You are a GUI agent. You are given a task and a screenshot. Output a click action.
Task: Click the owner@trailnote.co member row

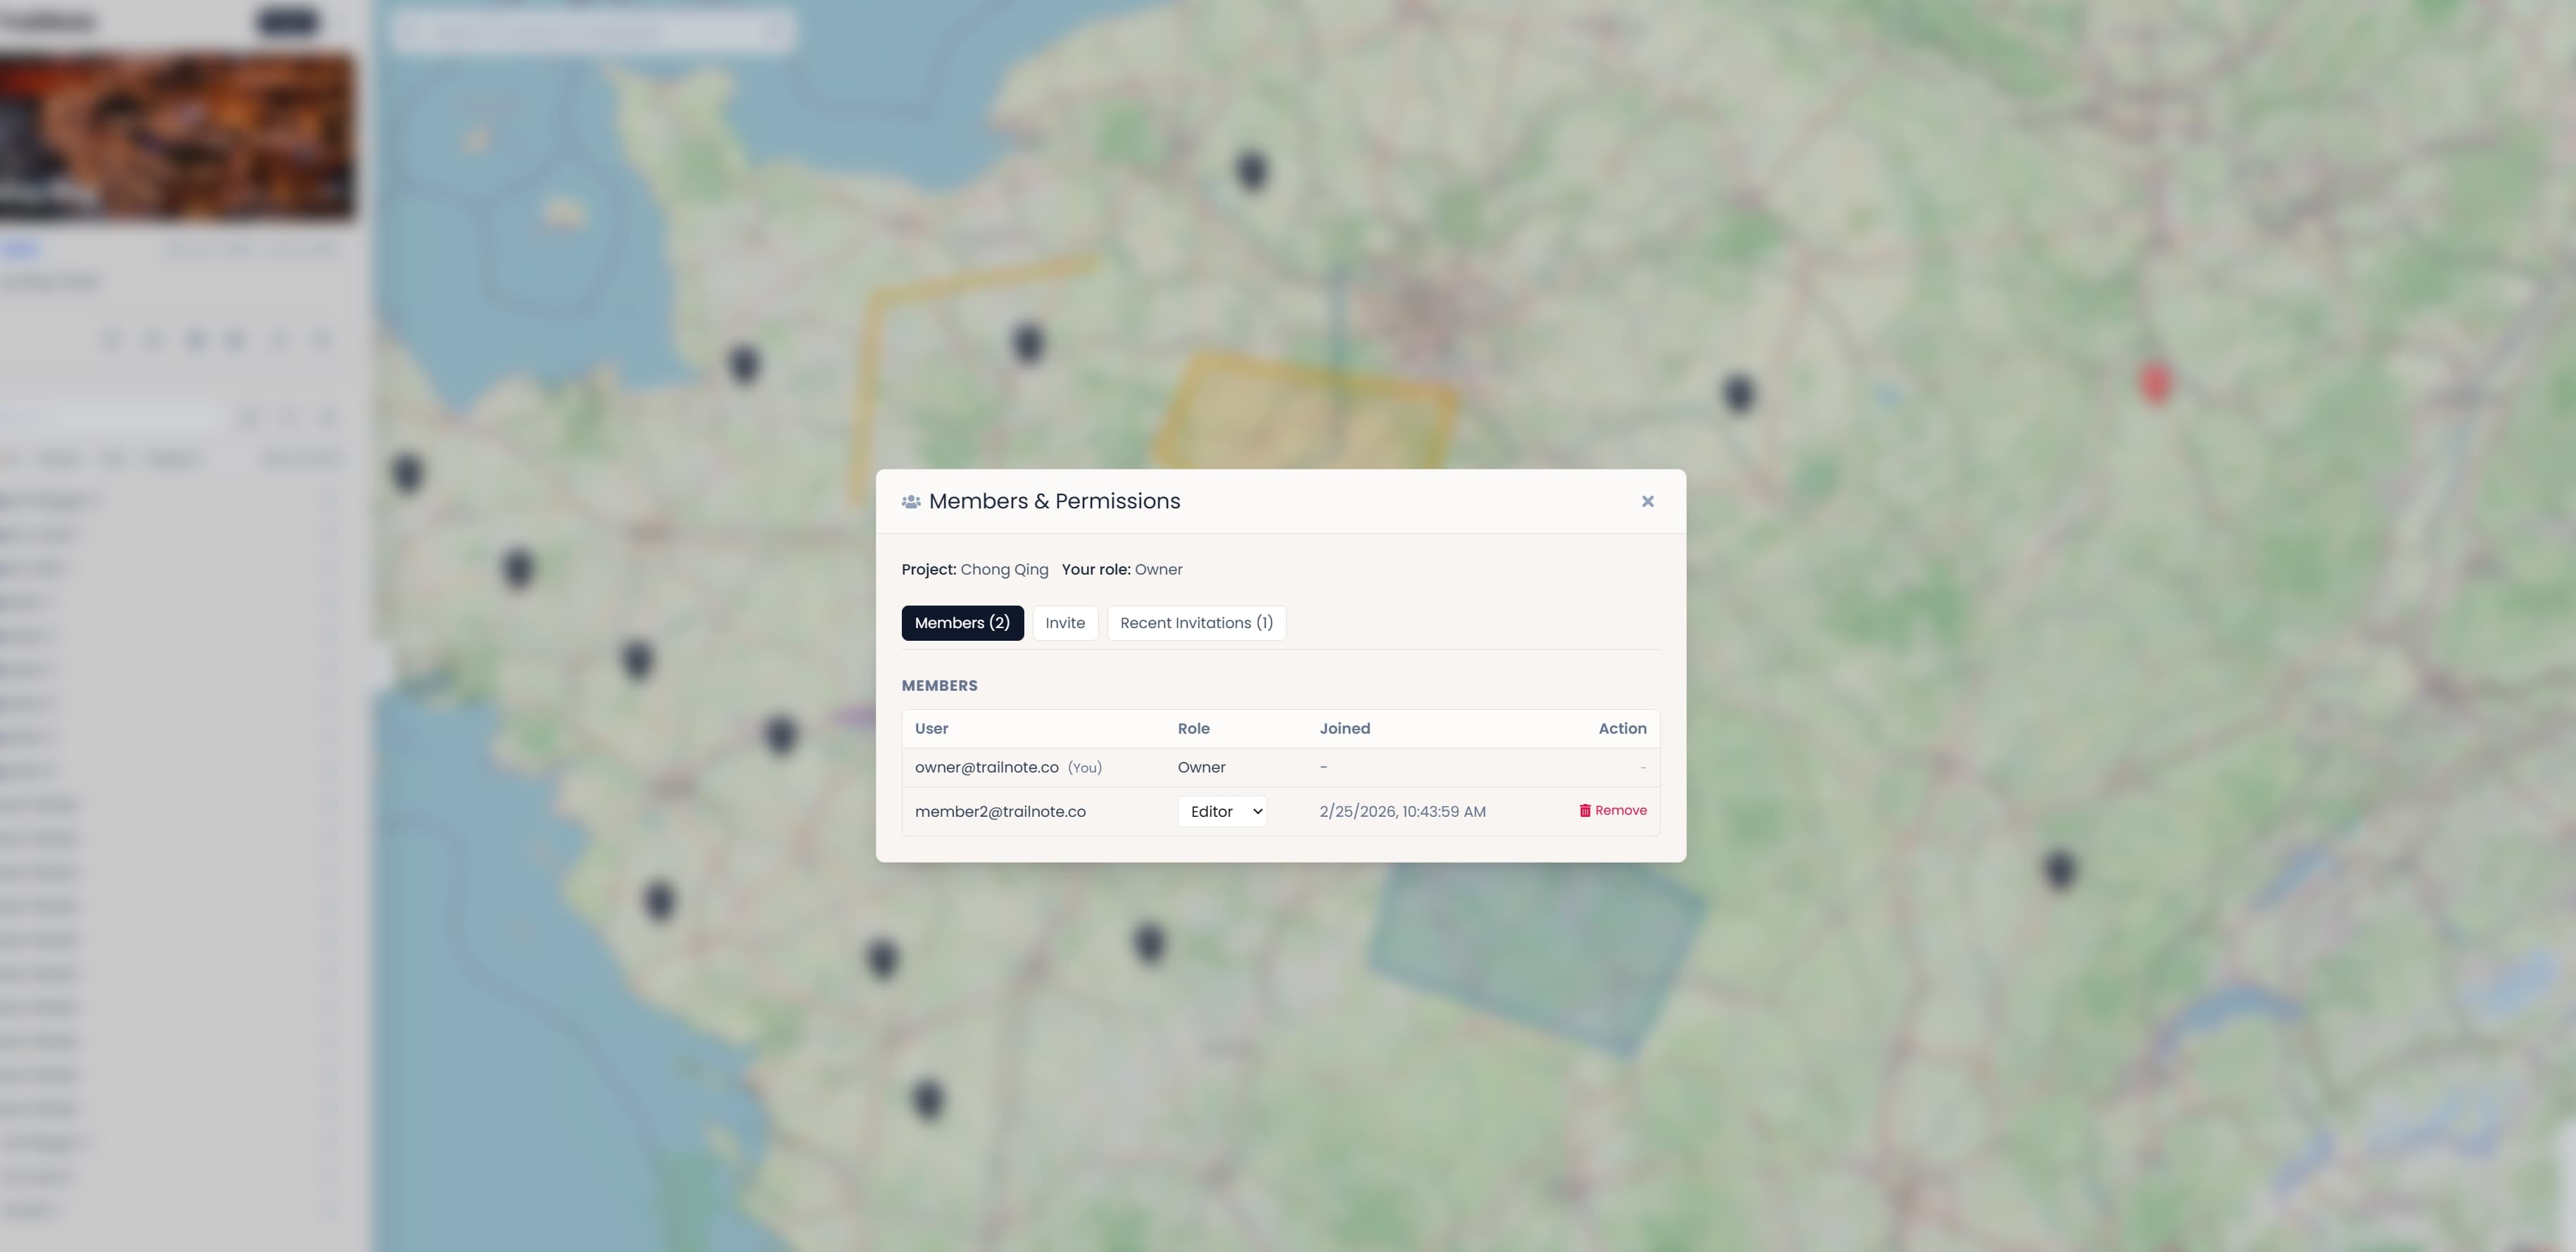pos(985,767)
